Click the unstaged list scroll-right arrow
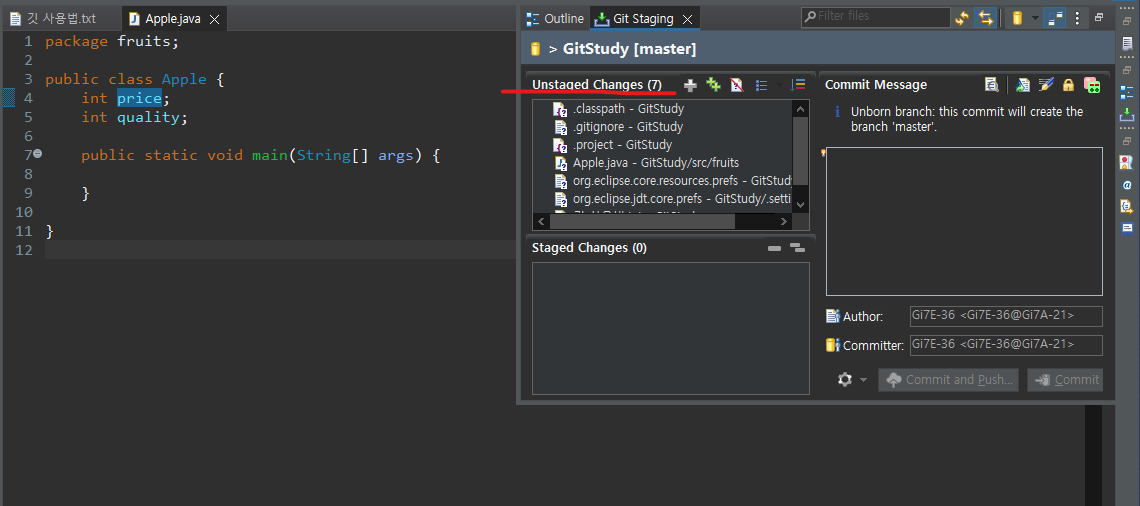This screenshot has width=1140, height=506. pyautogui.click(x=784, y=222)
